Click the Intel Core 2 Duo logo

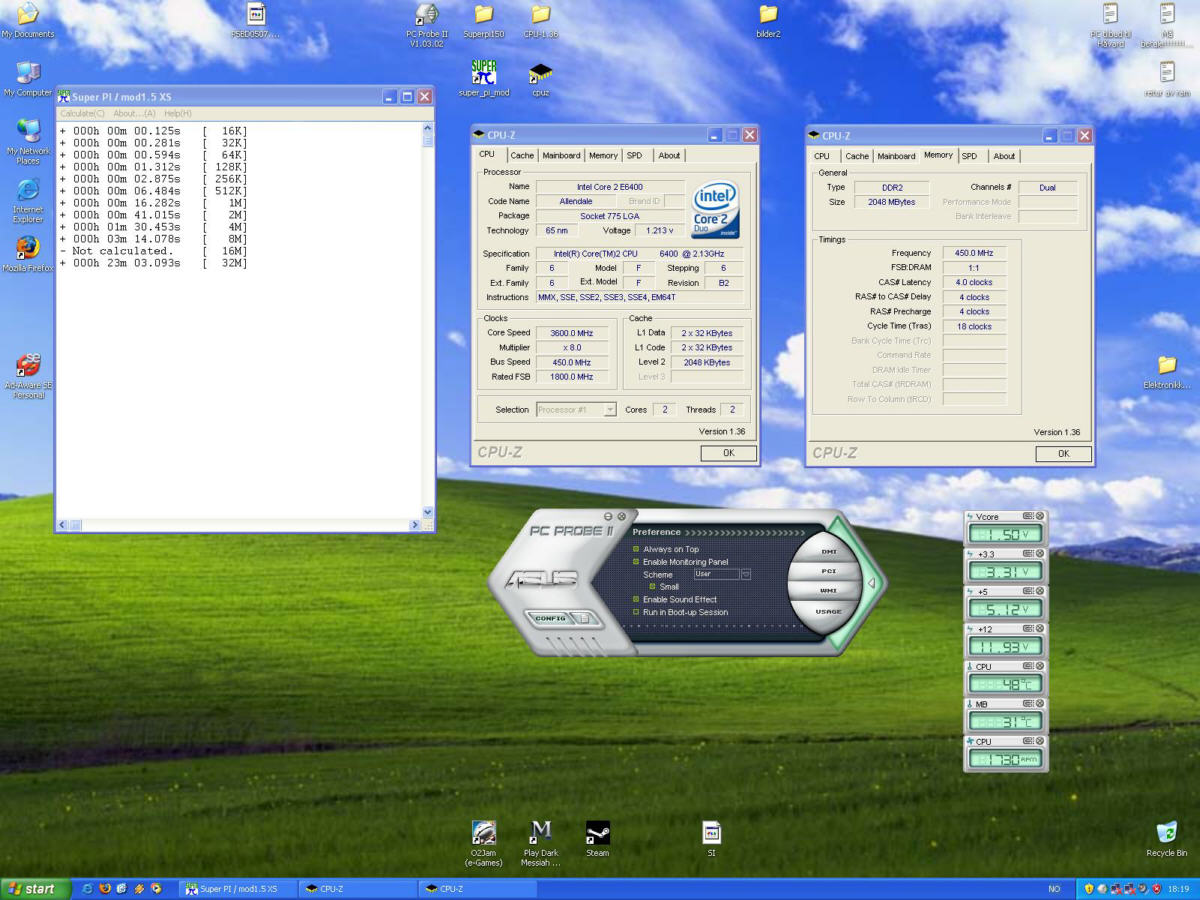[x=716, y=209]
